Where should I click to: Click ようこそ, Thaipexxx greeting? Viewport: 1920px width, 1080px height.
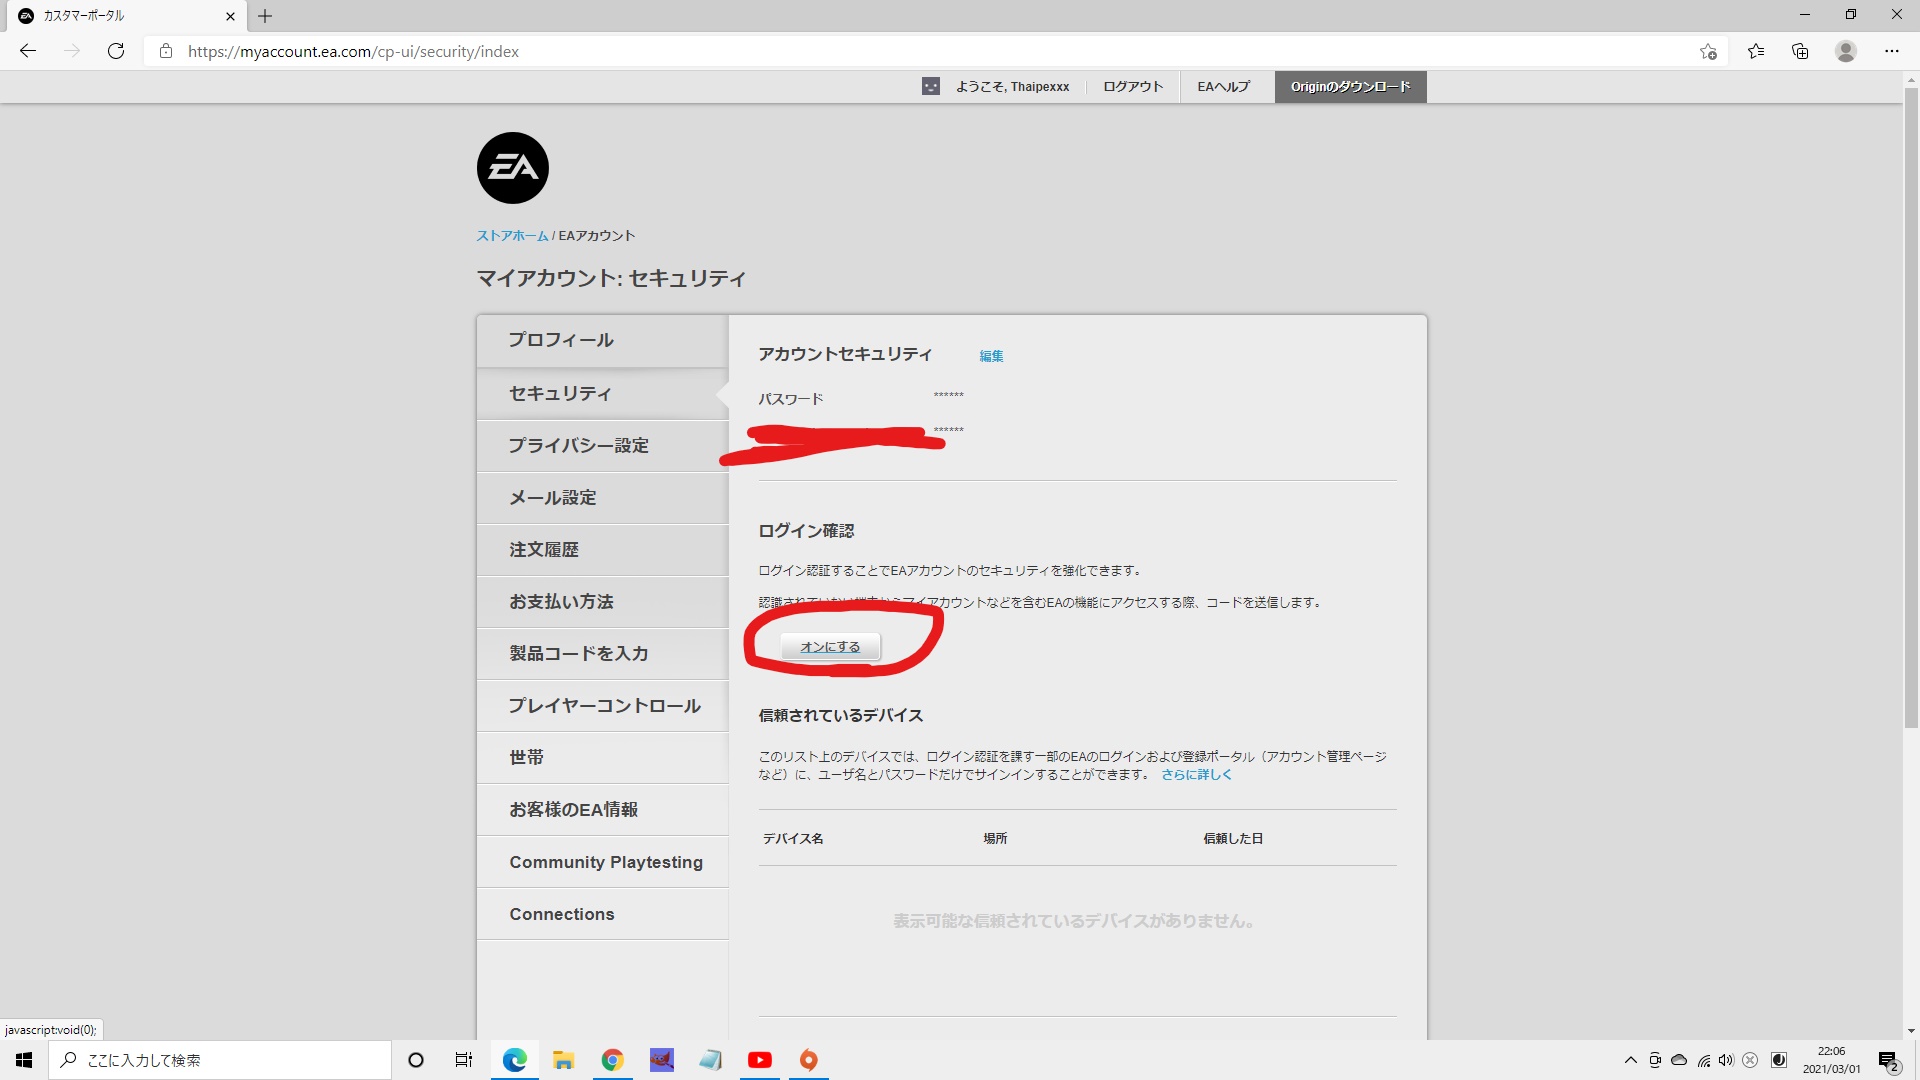click(x=1012, y=87)
